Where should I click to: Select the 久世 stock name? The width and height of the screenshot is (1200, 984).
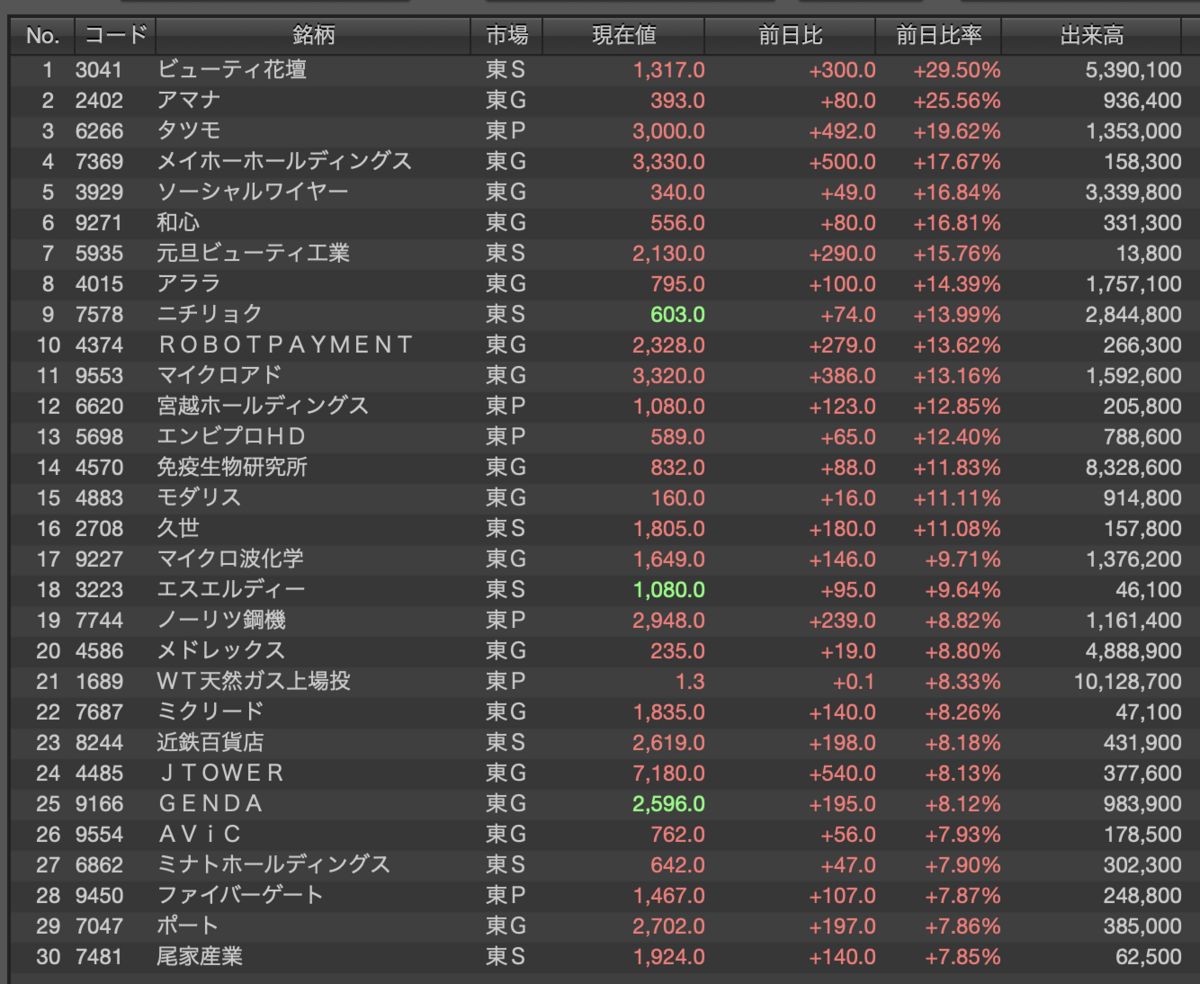point(178,528)
